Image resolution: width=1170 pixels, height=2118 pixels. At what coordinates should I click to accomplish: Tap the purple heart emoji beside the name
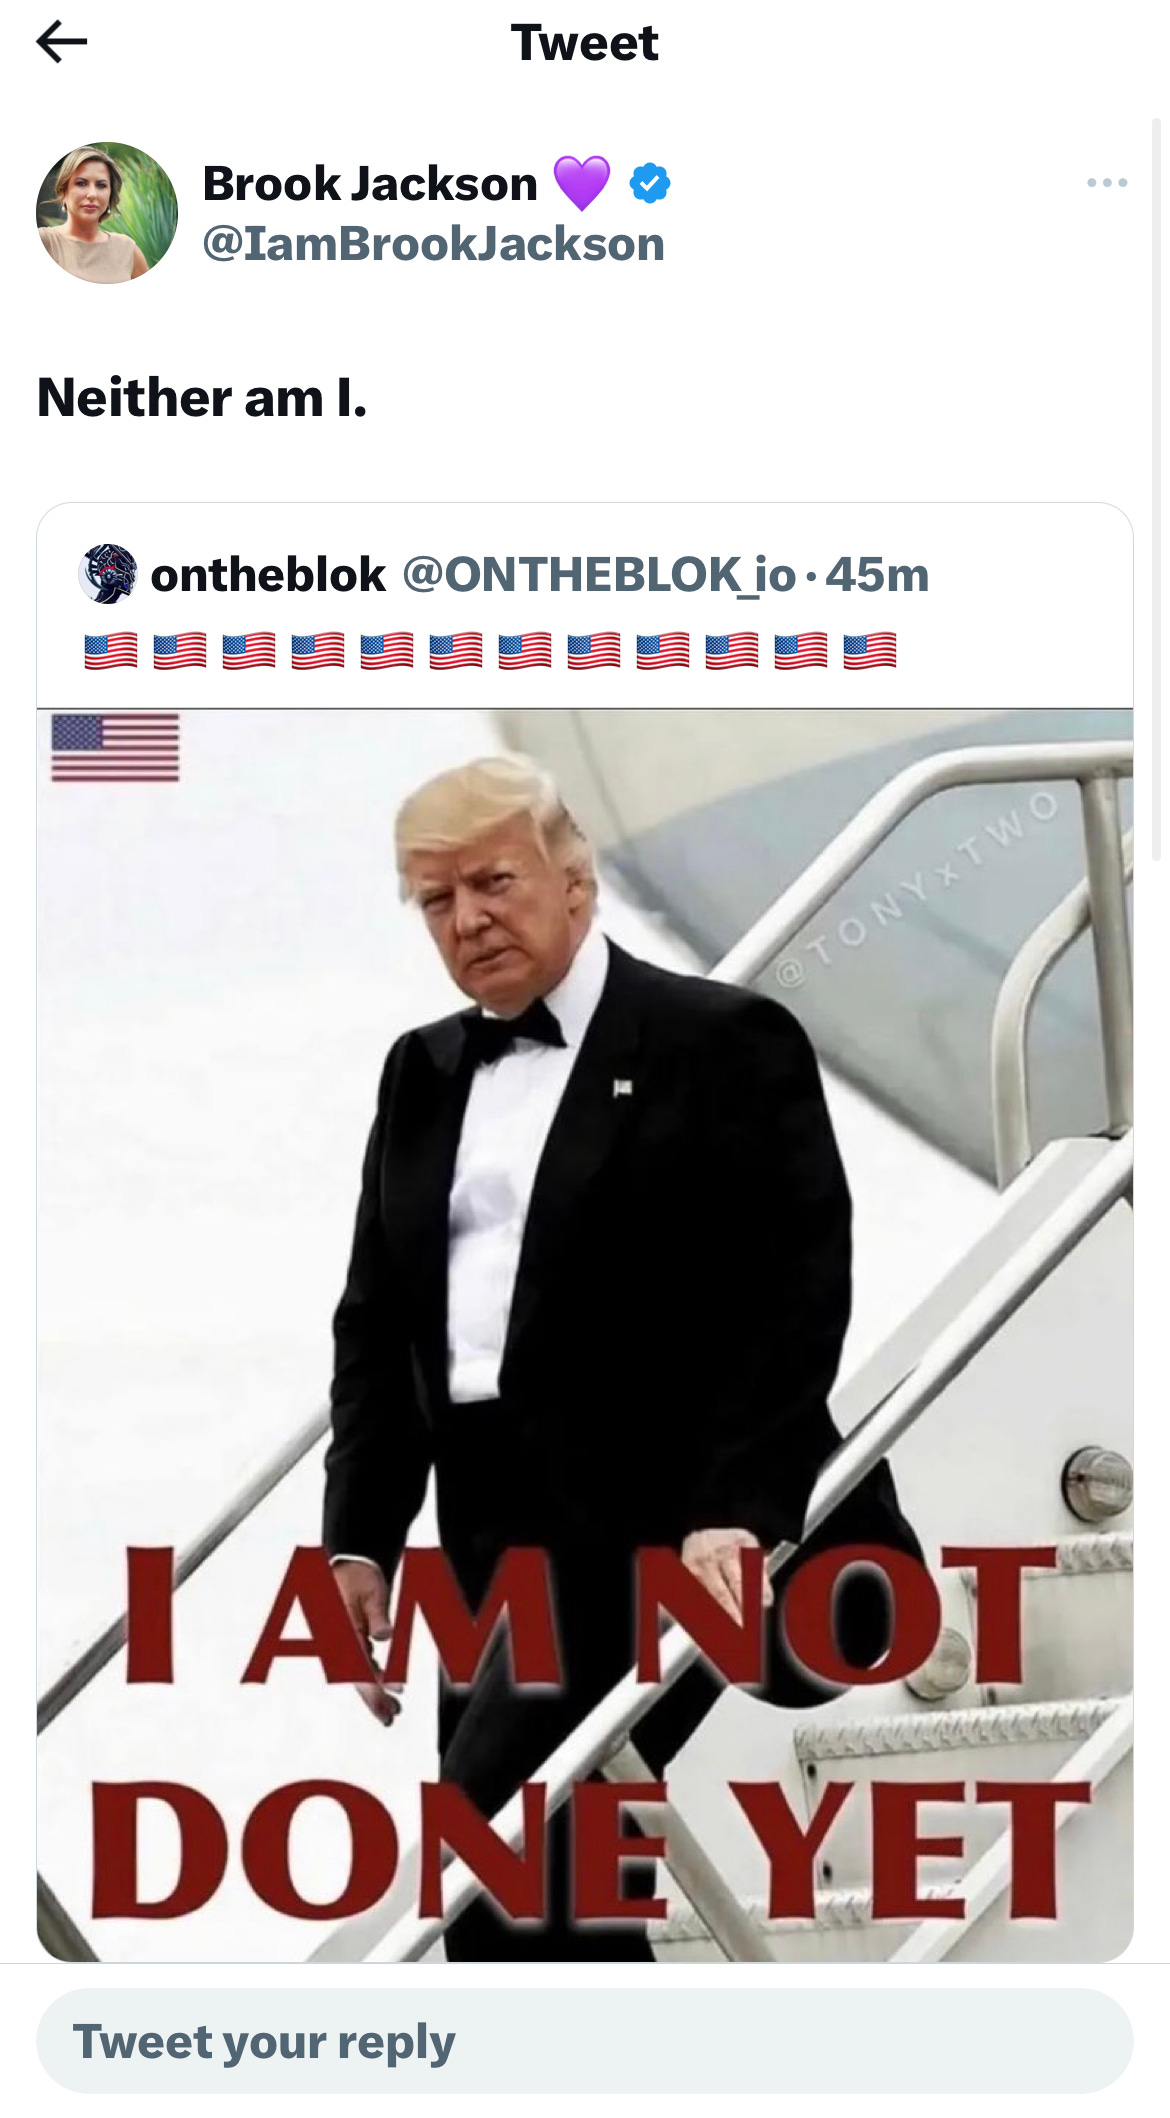[581, 183]
